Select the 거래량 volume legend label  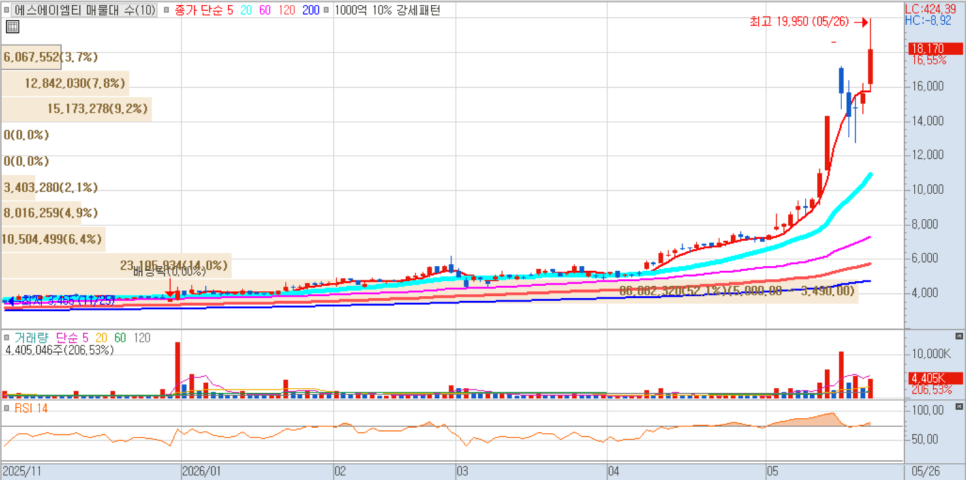[x=31, y=338]
